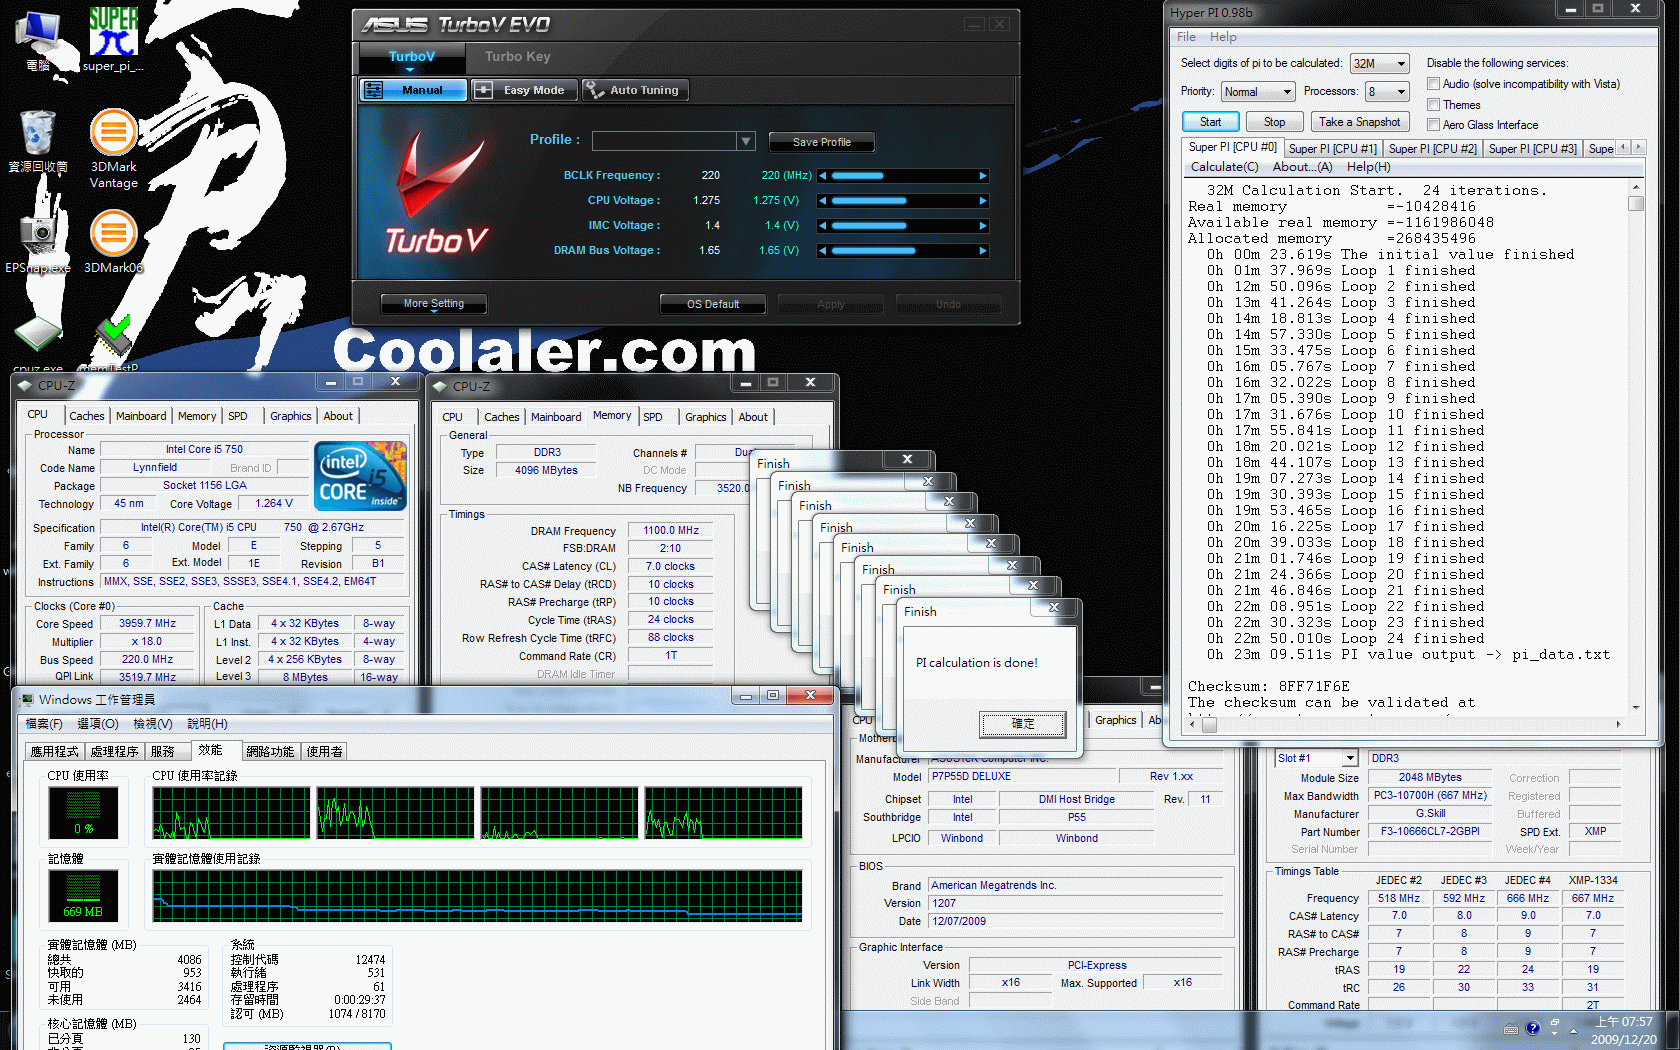Open the Help menu in Hyper PI

click(x=1223, y=37)
